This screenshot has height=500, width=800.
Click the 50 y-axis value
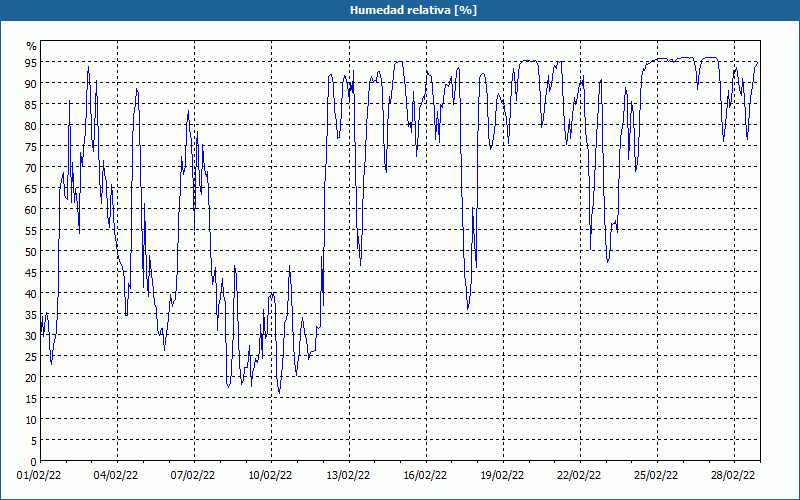pyautogui.click(x=31, y=252)
